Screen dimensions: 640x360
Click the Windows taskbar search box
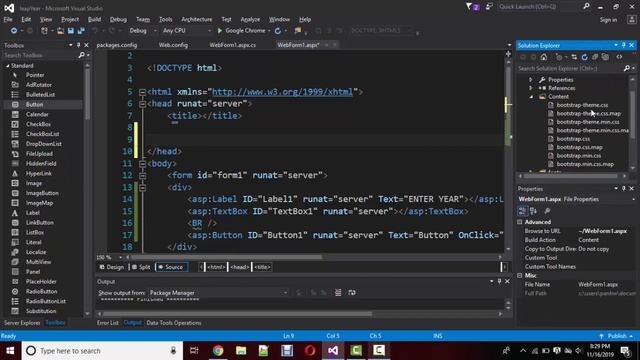point(102,351)
